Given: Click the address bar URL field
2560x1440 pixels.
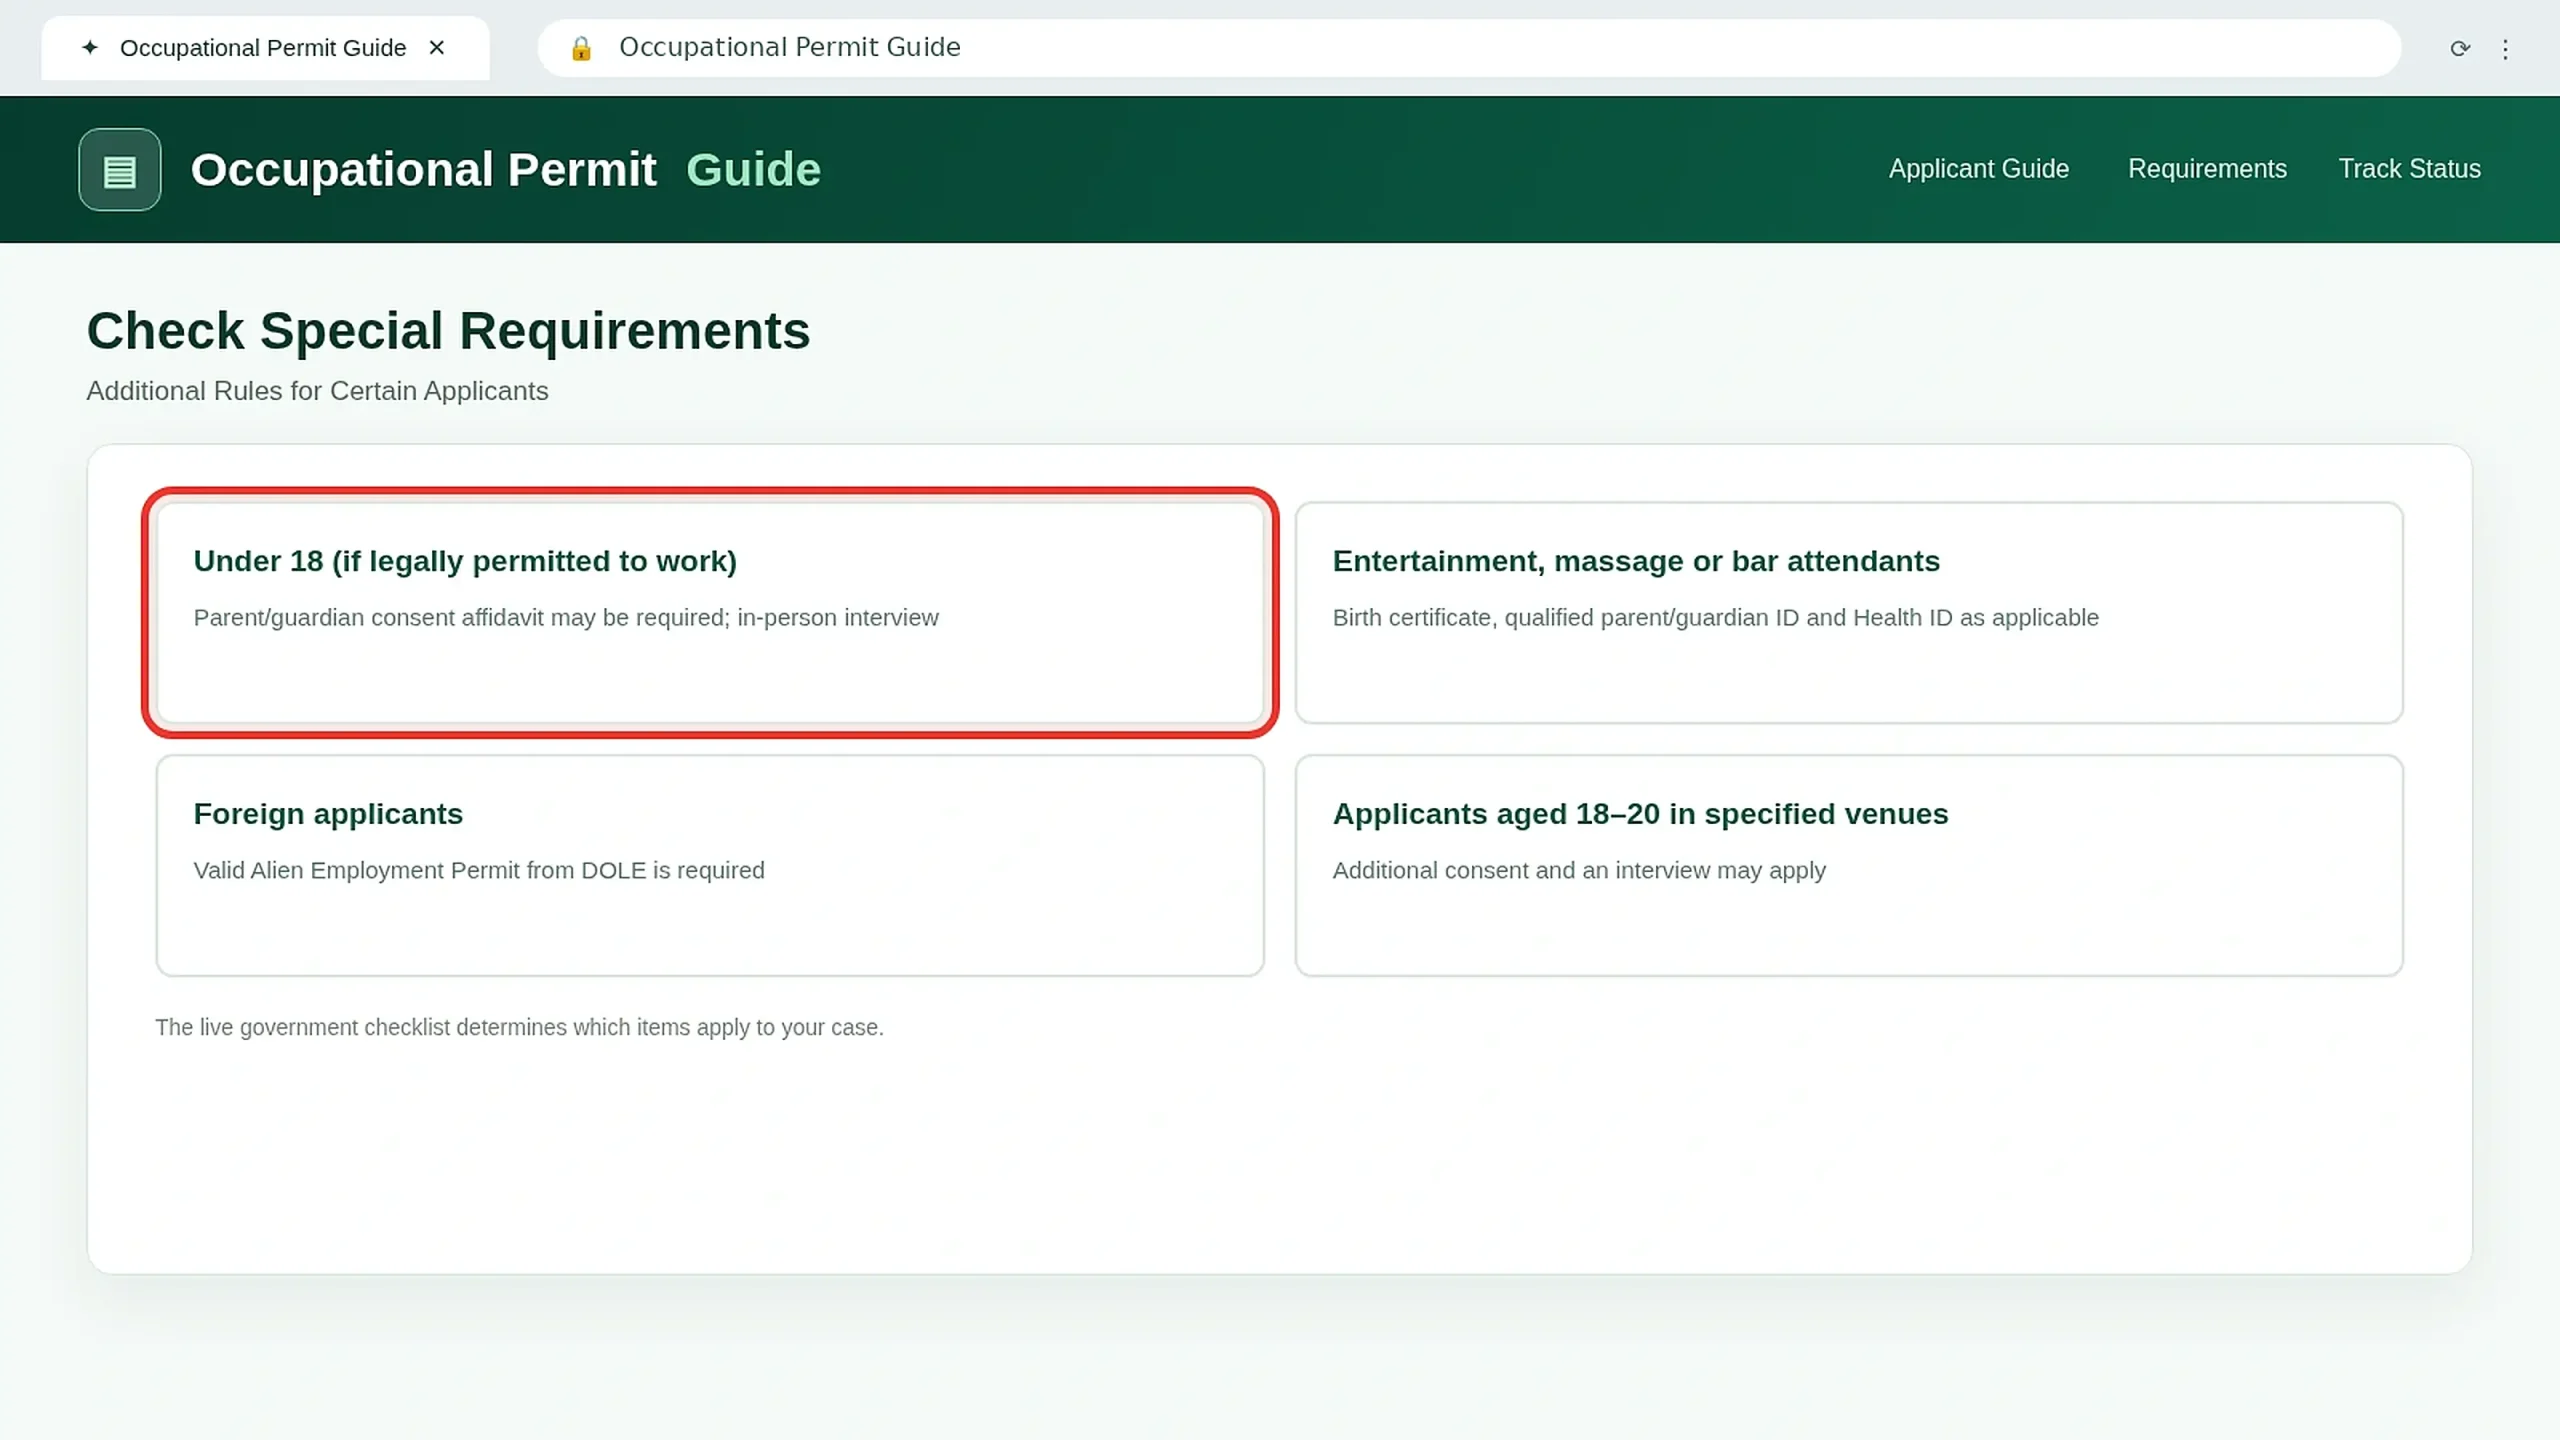Looking at the screenshot, I should [1469, 48].
